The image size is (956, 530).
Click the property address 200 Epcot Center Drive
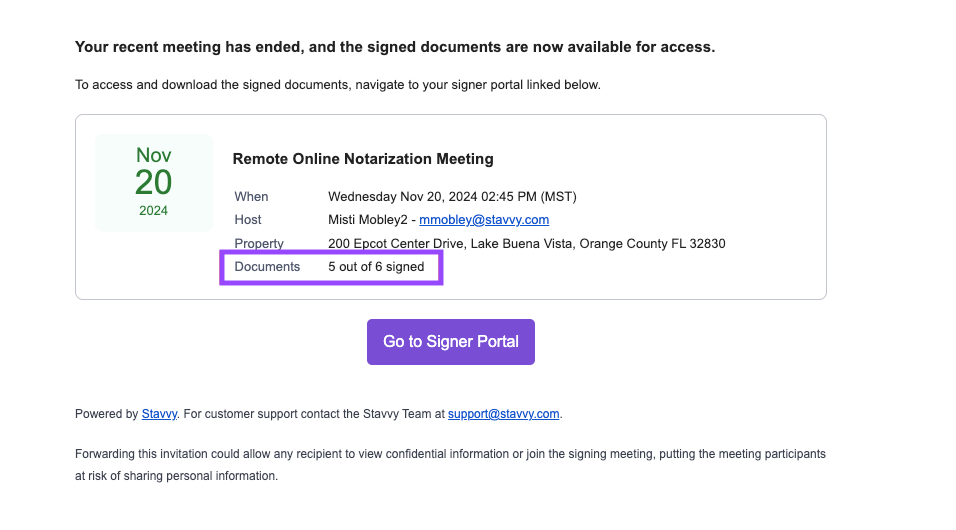coord(527,243)
